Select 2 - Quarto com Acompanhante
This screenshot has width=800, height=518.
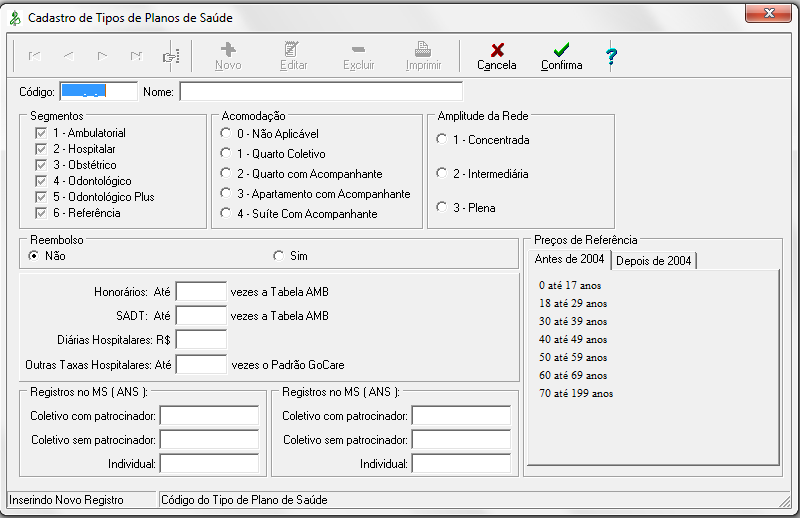click(226, 172)
